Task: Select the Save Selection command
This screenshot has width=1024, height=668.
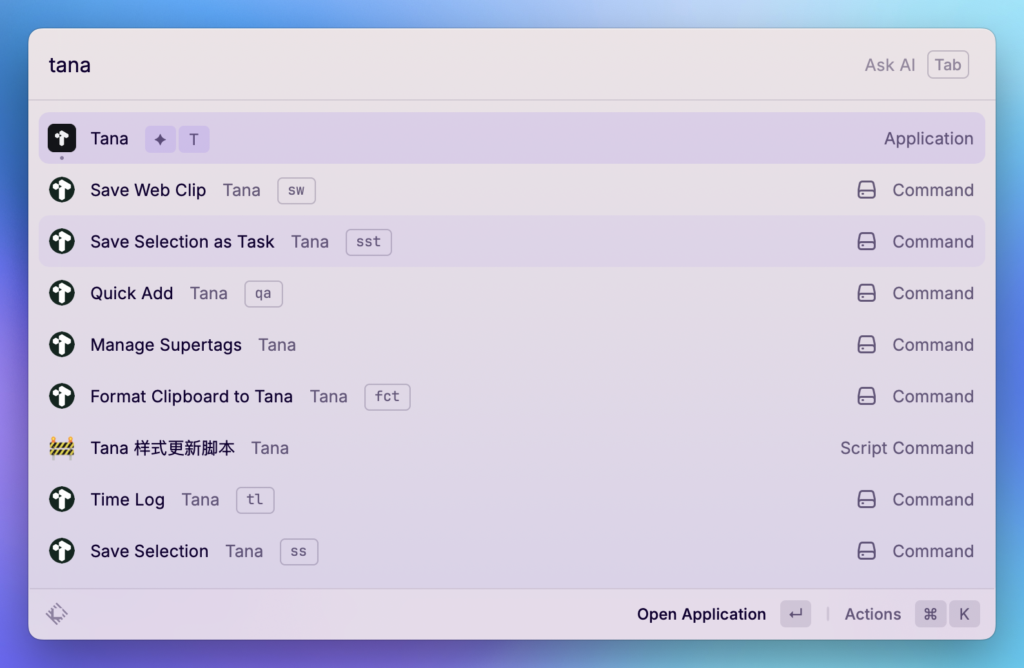Action: pos(512,551)
